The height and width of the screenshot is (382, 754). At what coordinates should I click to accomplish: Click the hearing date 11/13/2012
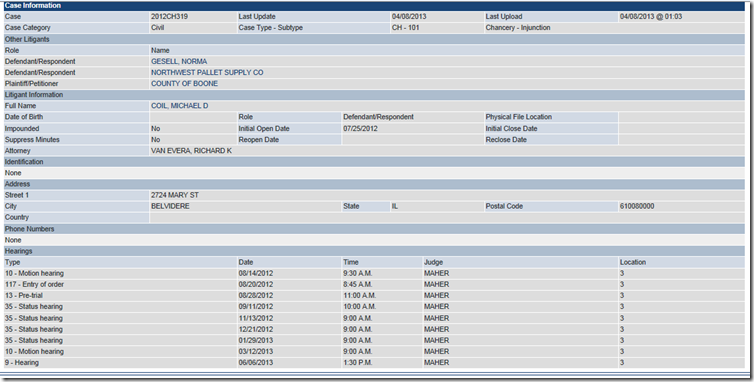pyautogui.click(x=255, y=318)
